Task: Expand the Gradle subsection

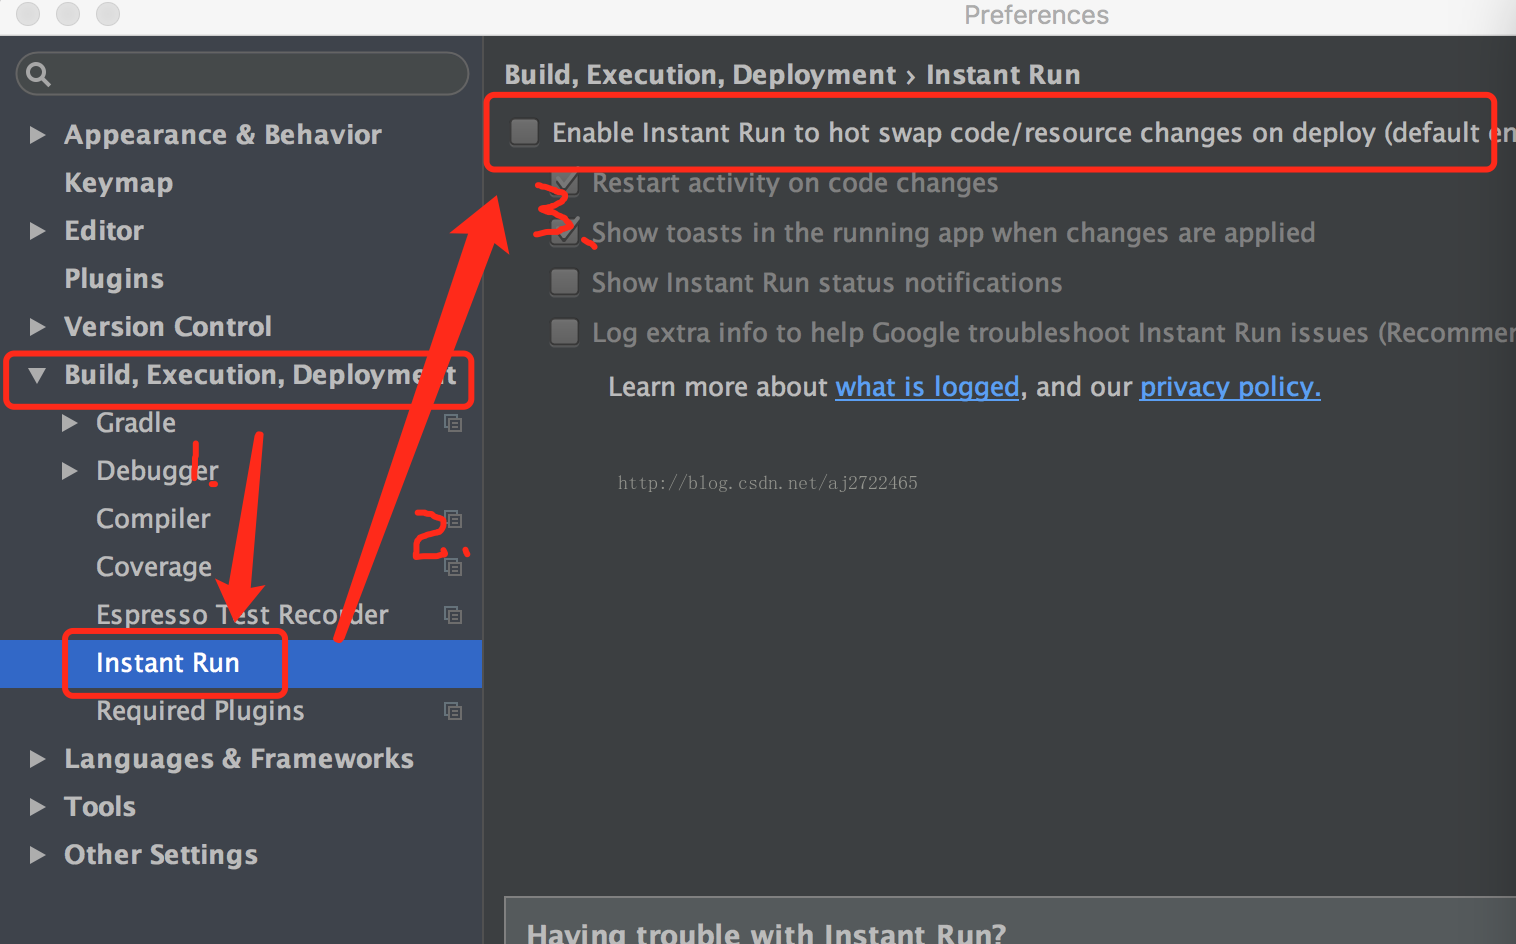Action: click(69, 423)
